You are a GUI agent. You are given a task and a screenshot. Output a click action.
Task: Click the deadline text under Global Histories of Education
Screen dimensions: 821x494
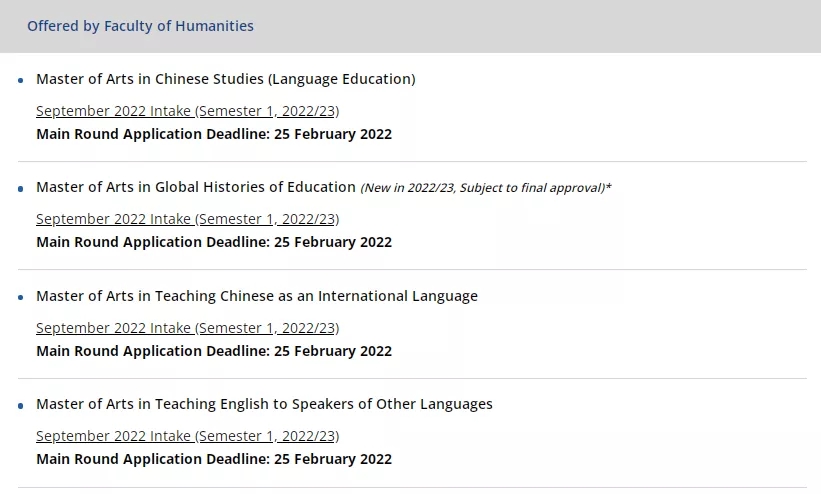(214, 242)
